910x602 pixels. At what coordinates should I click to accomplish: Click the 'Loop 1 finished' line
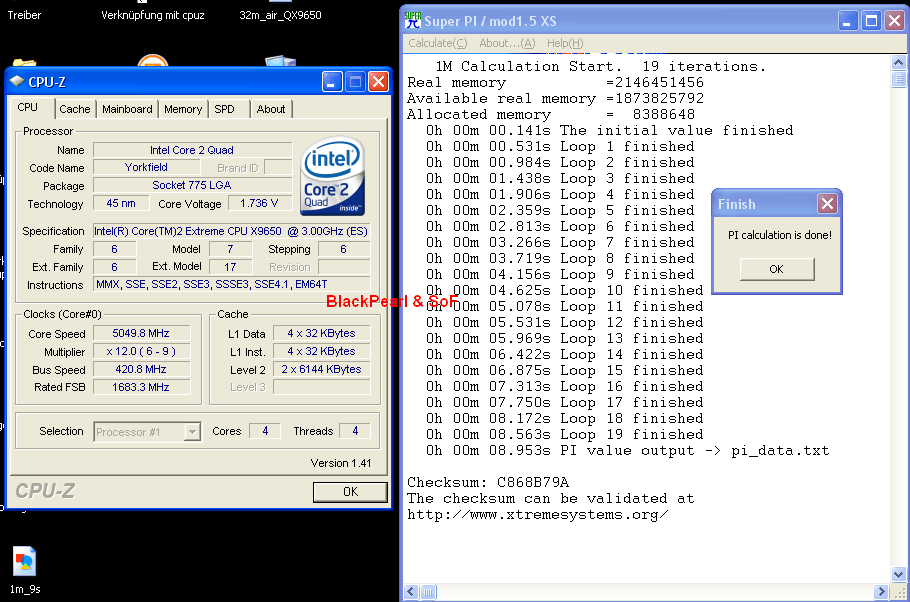point(560,146)
